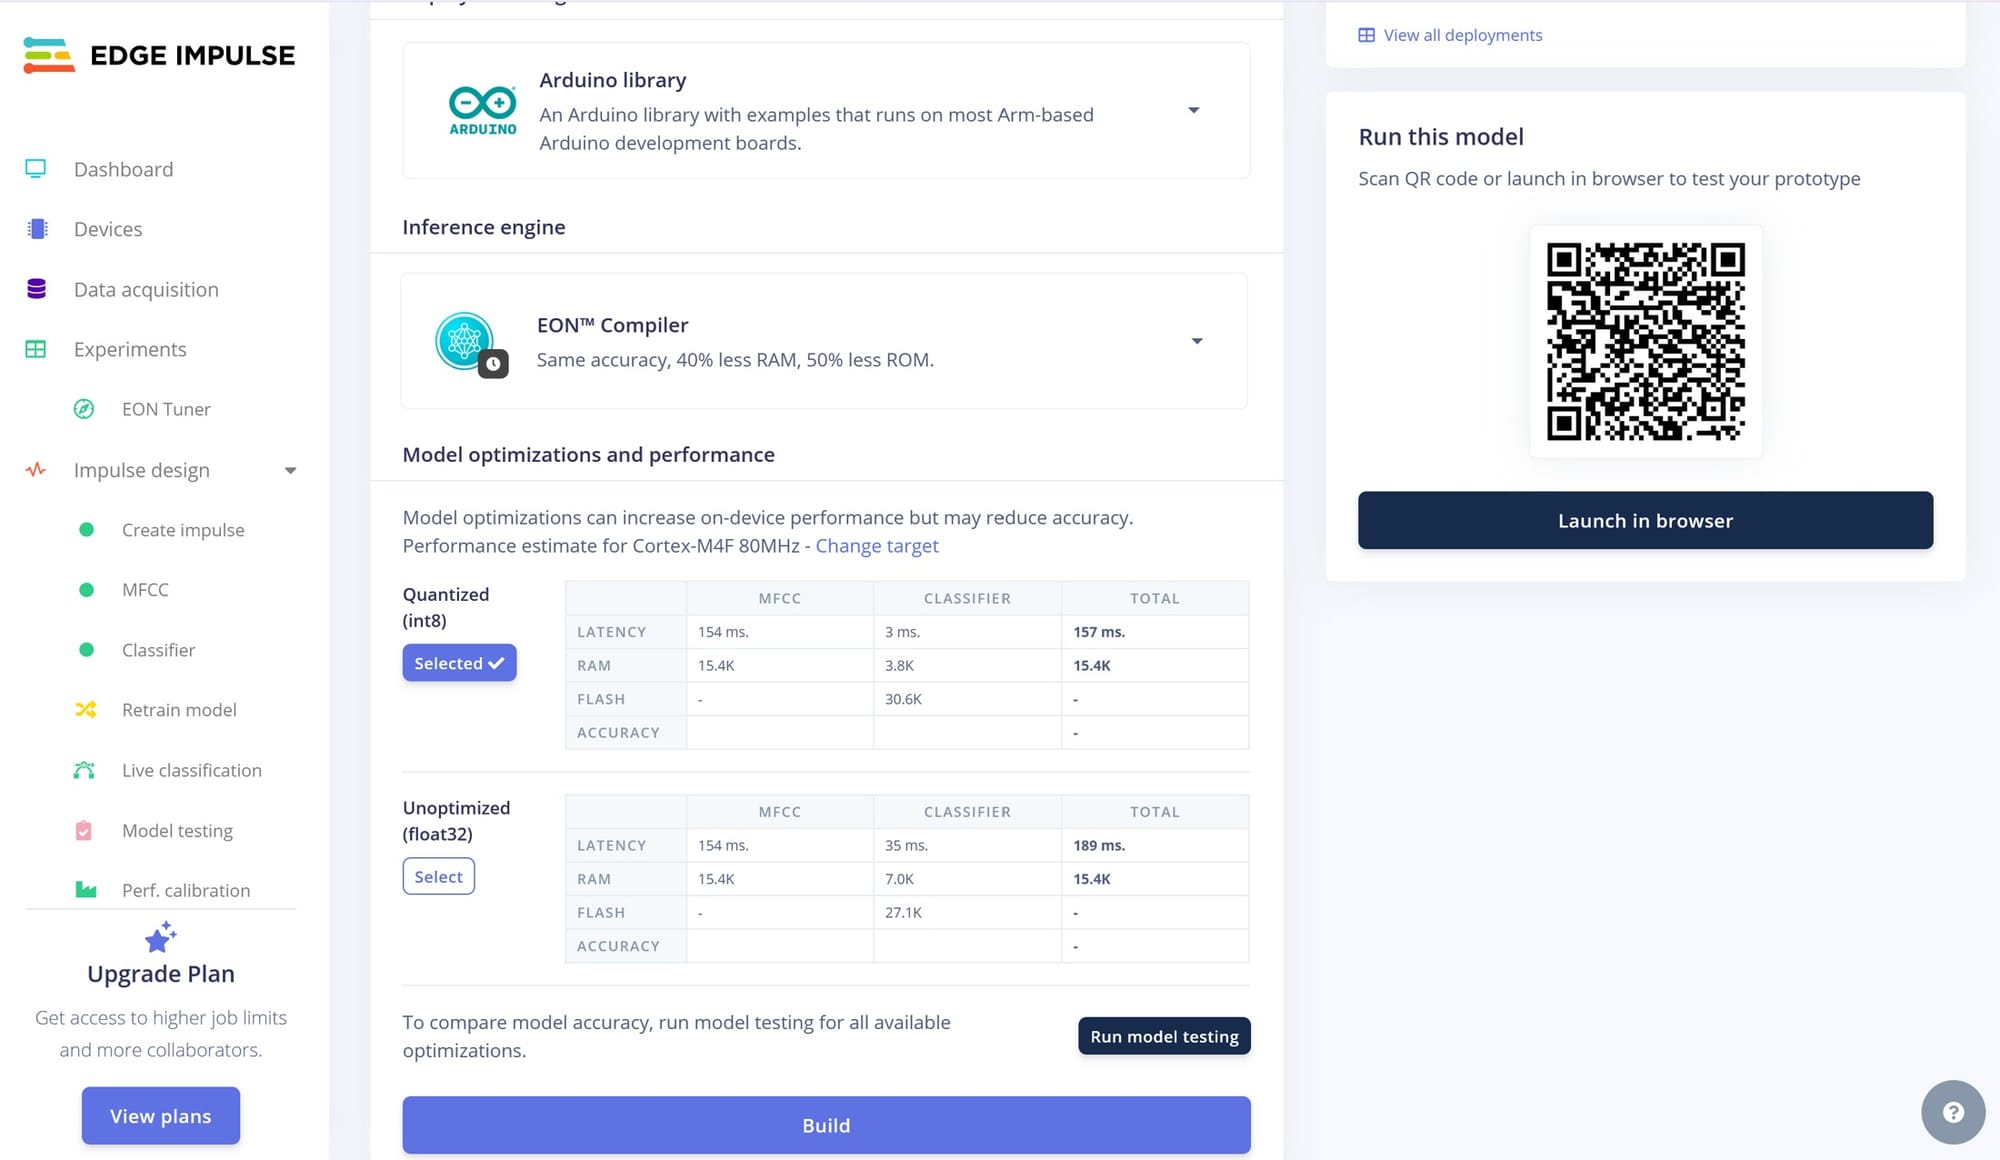Click the quantized classifier flash 30.6K cell
The height and width of the screenshot is (1160, 2000).
click(967, 699)
